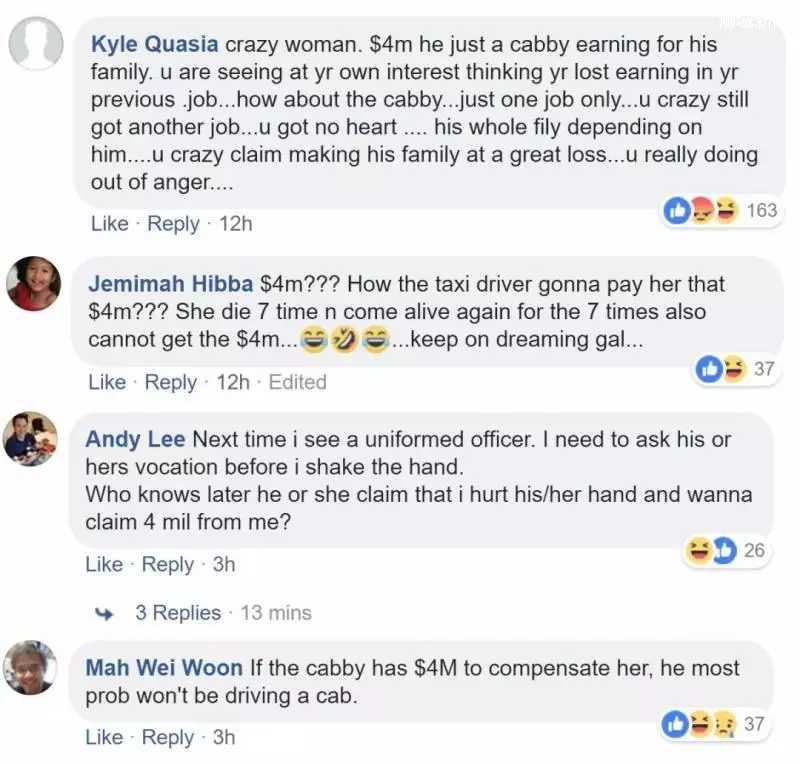Show edit history via Edited label
Viewport: 800px width, 764px height.
click(x=297, y=382)
